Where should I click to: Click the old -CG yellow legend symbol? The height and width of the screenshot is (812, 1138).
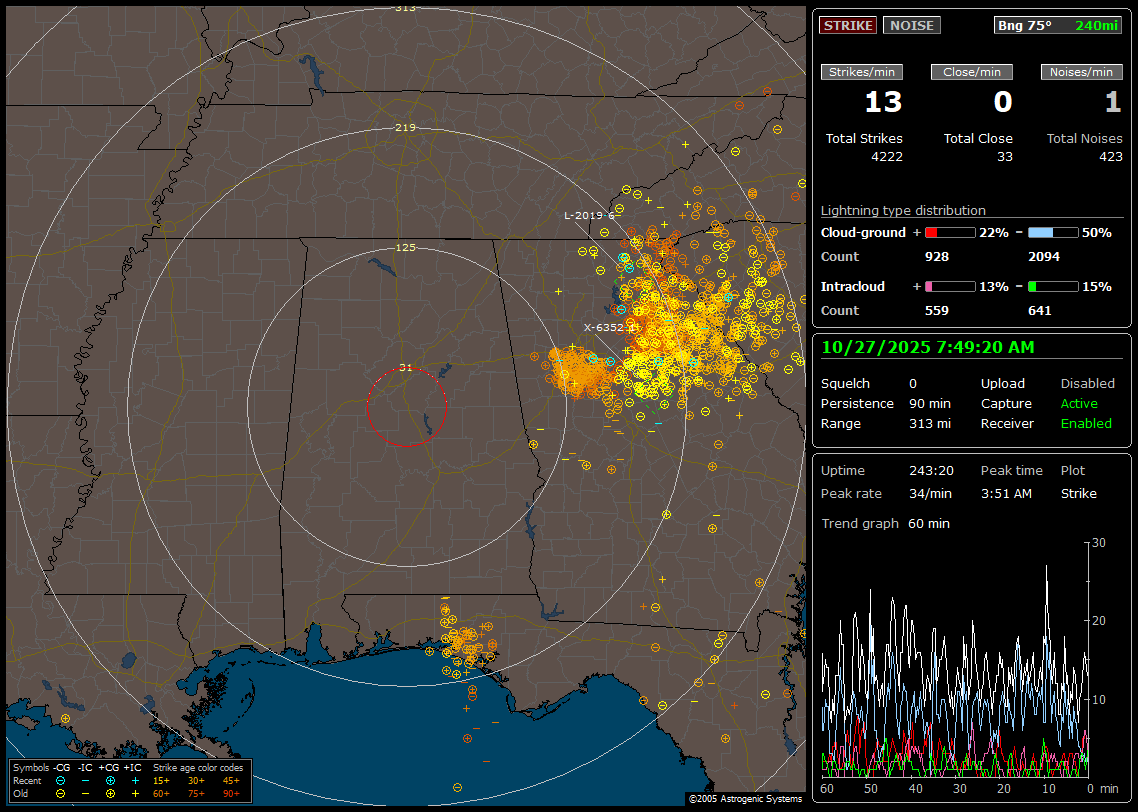[x=60, y=793]
